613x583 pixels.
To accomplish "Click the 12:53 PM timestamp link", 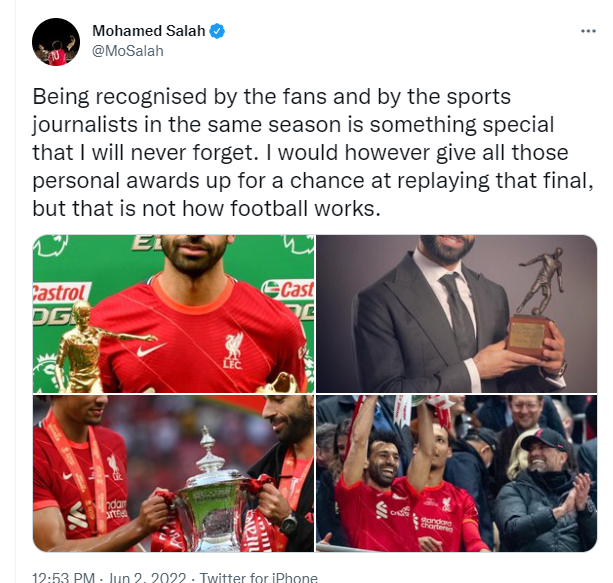I will [63, 578].
